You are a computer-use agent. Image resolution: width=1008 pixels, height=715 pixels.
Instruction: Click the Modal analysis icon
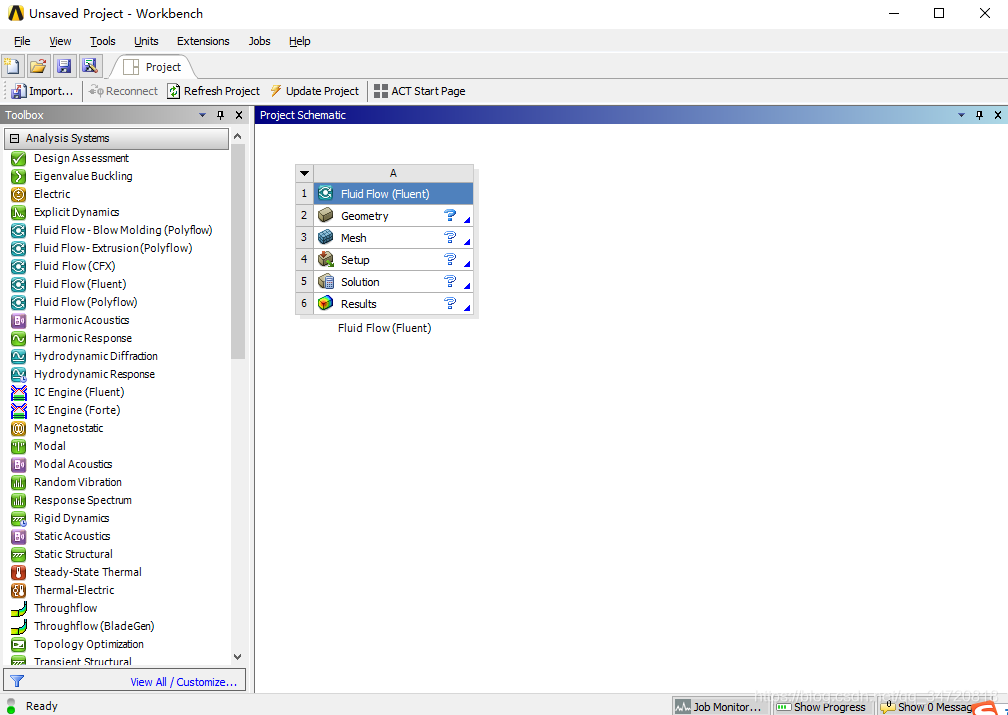[x=19, y=446]
